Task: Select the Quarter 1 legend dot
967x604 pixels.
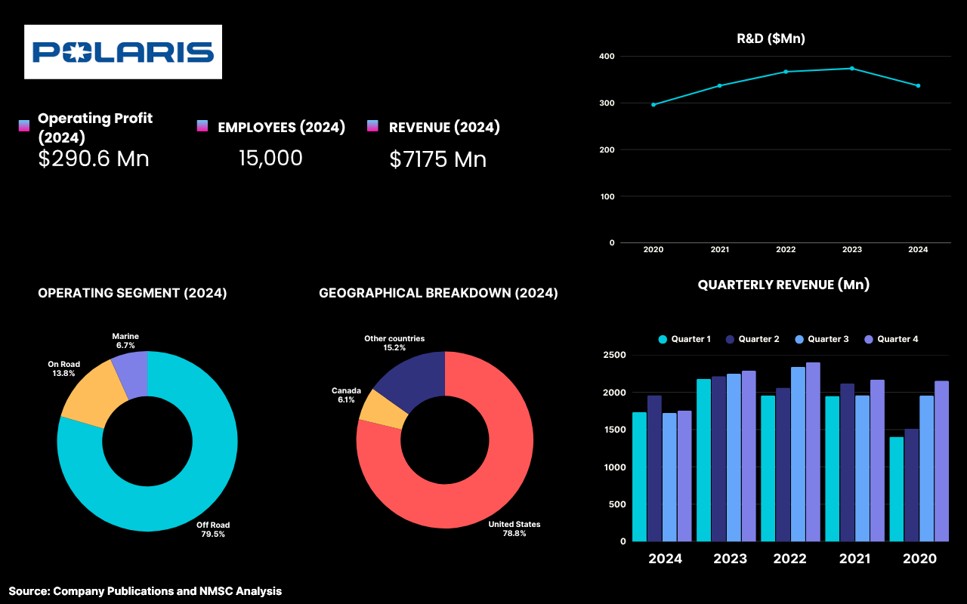Action: point(663,340)
